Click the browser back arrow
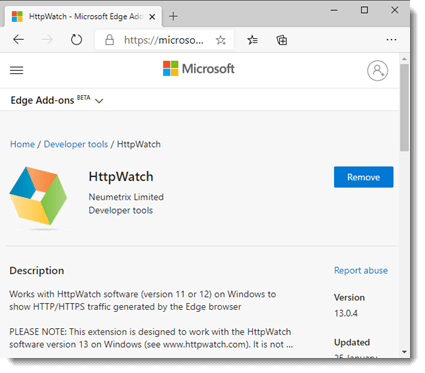 [x=18, y=40]
